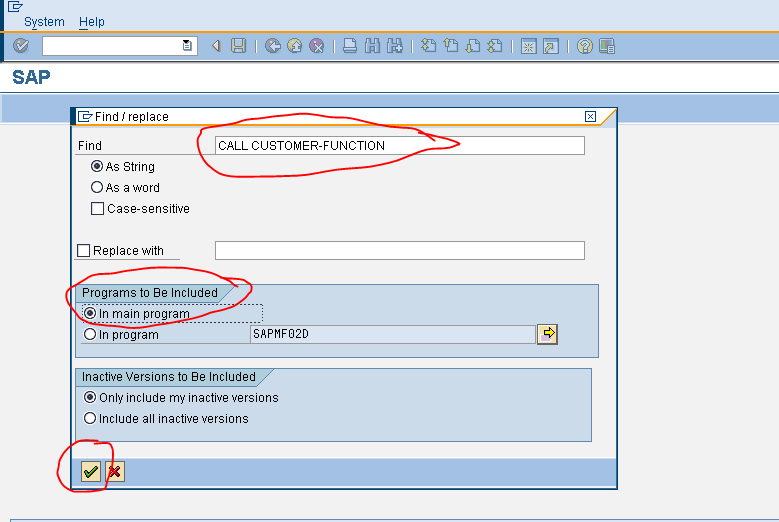Image resolution: width=779 pixels, height=522 pixels.
Task: Cancel dialog with red X button
Action: (115, 471)
